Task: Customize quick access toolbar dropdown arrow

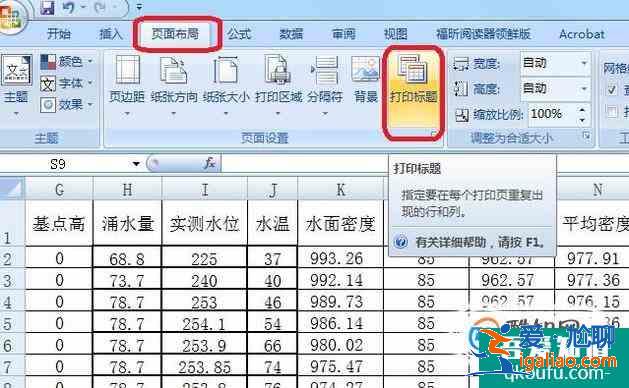Action: (x=139, y=7)
